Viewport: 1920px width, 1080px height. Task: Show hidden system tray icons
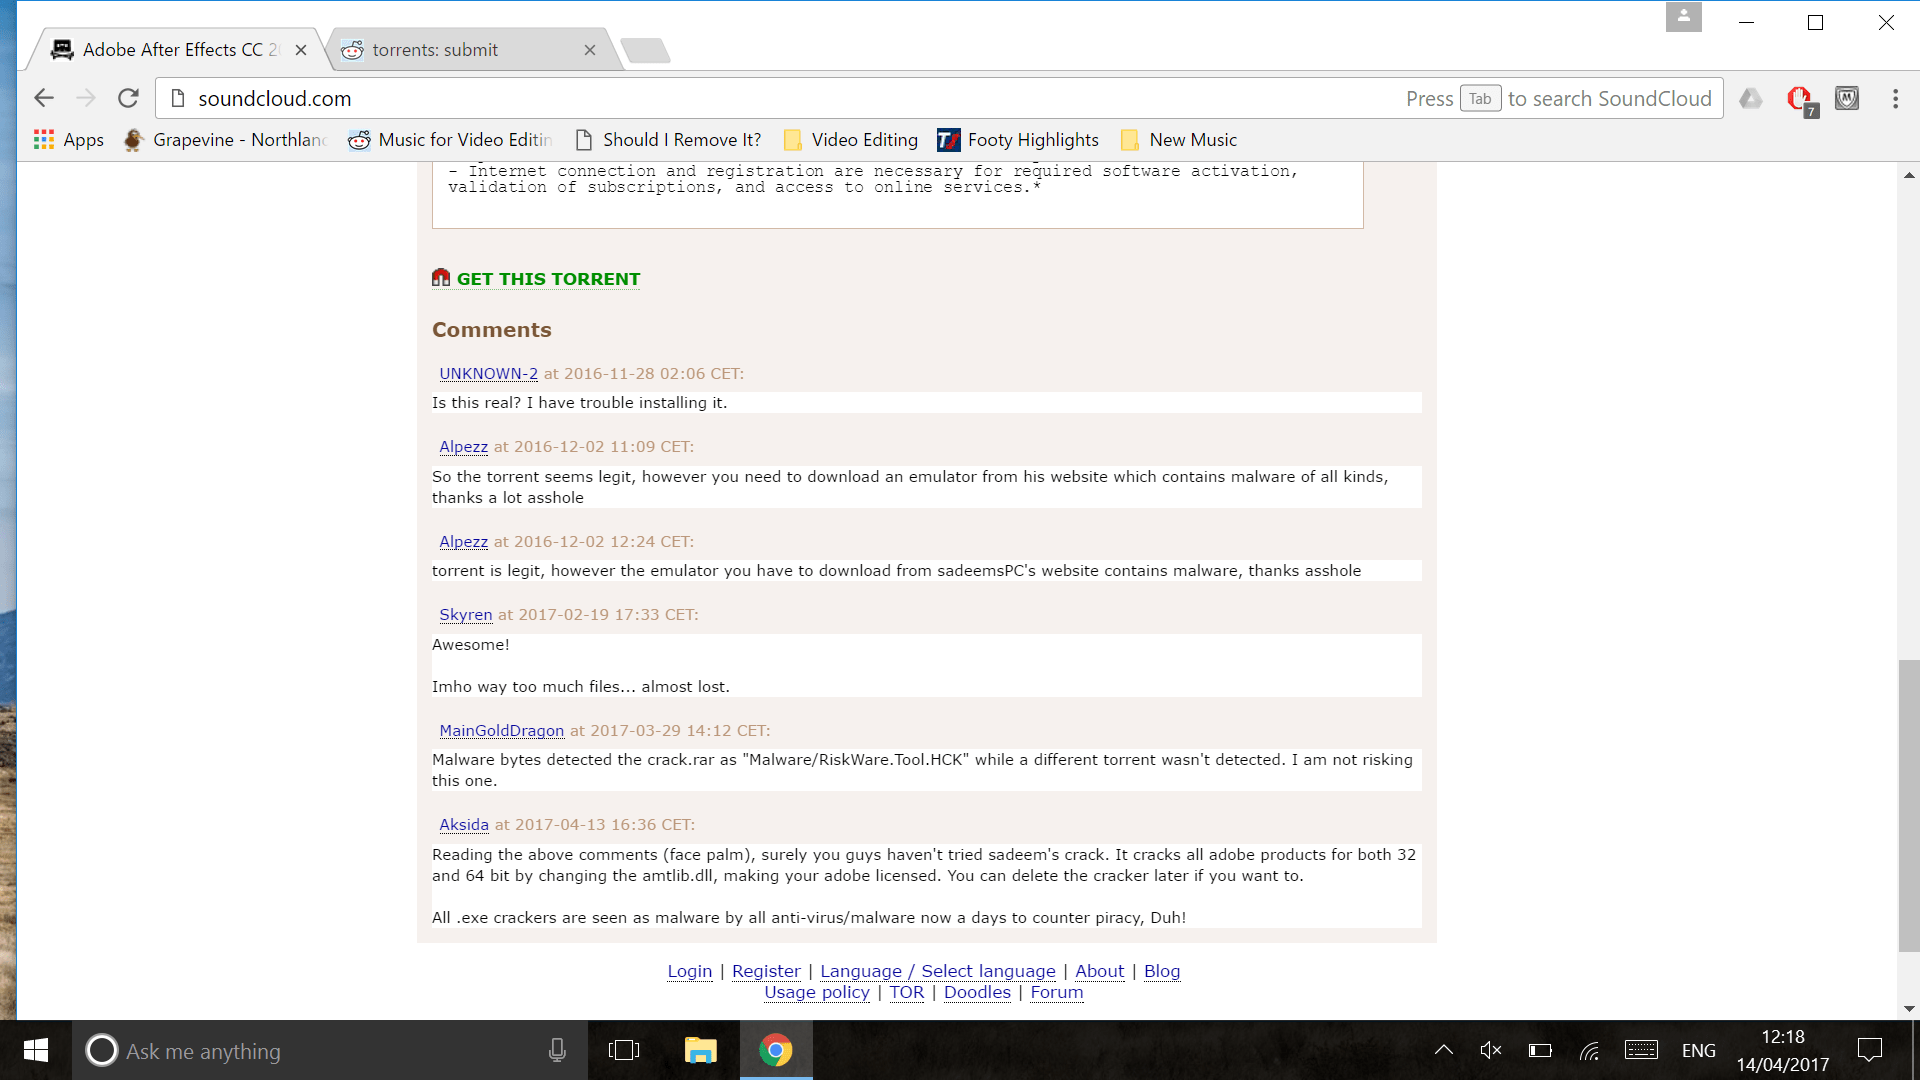(x=1443, y=1050)
